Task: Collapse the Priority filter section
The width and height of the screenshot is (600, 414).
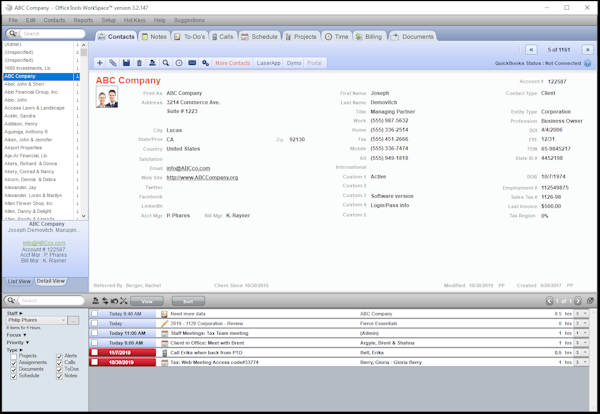Action: coord(27,342)
